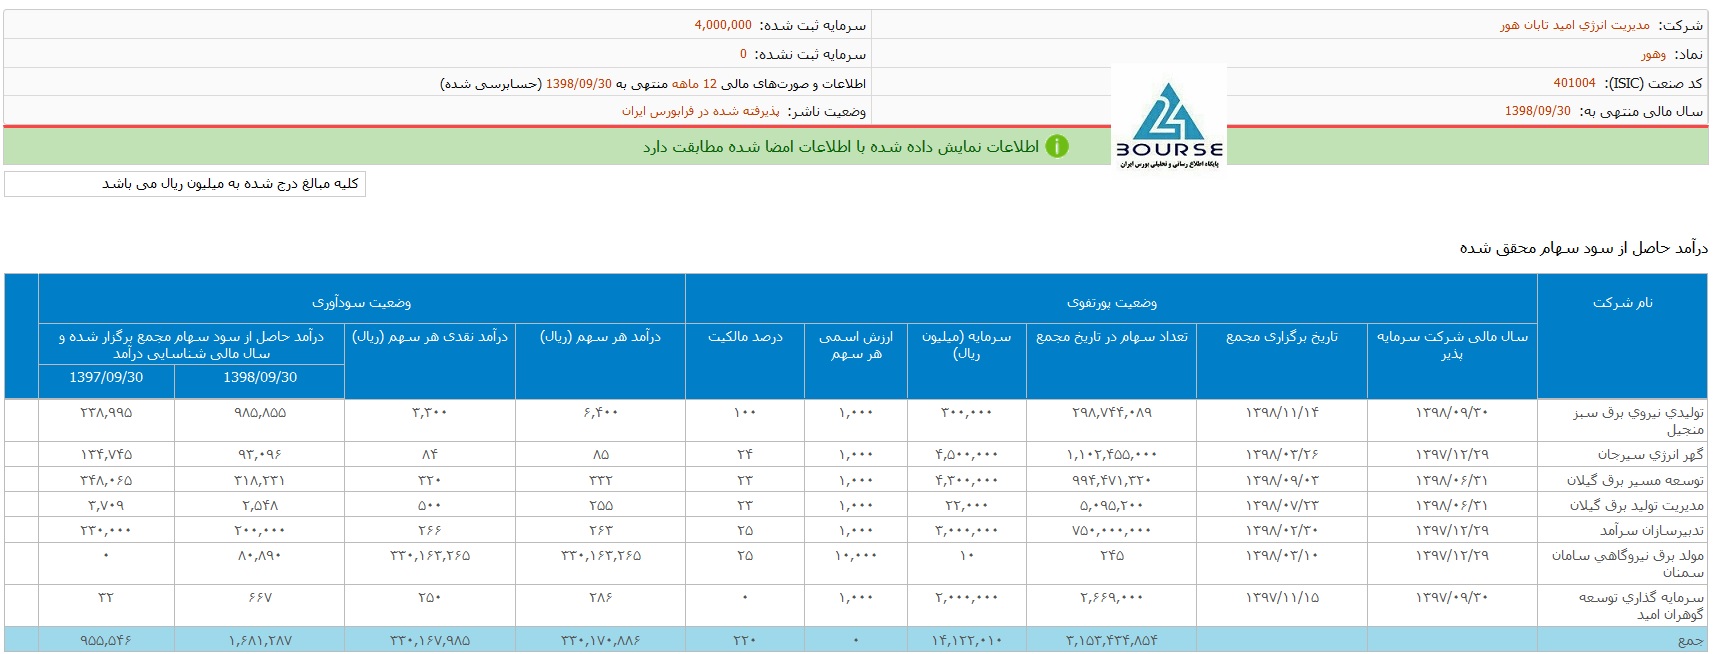The image size is (1714, 654).
Task: Select the row name گهر انرژی سیرجان
Action: 1651,454
